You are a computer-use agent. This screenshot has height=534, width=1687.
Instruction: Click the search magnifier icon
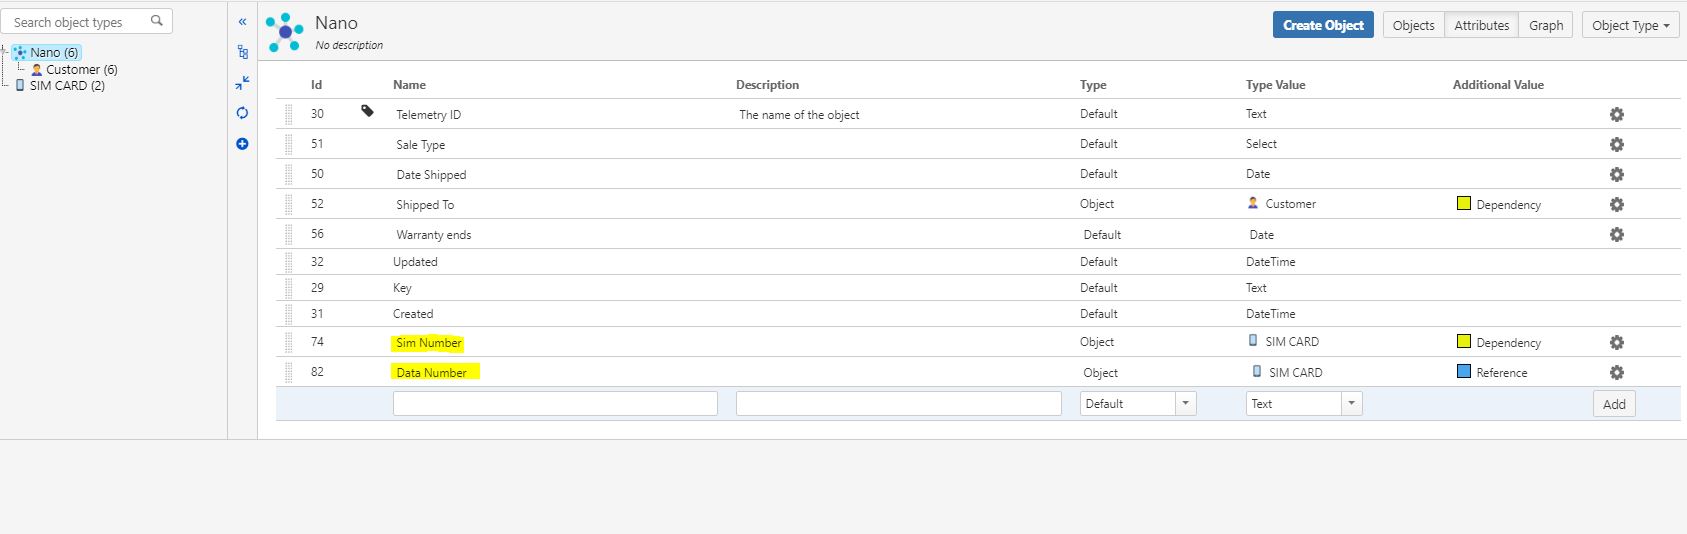[x=157, y=20]
